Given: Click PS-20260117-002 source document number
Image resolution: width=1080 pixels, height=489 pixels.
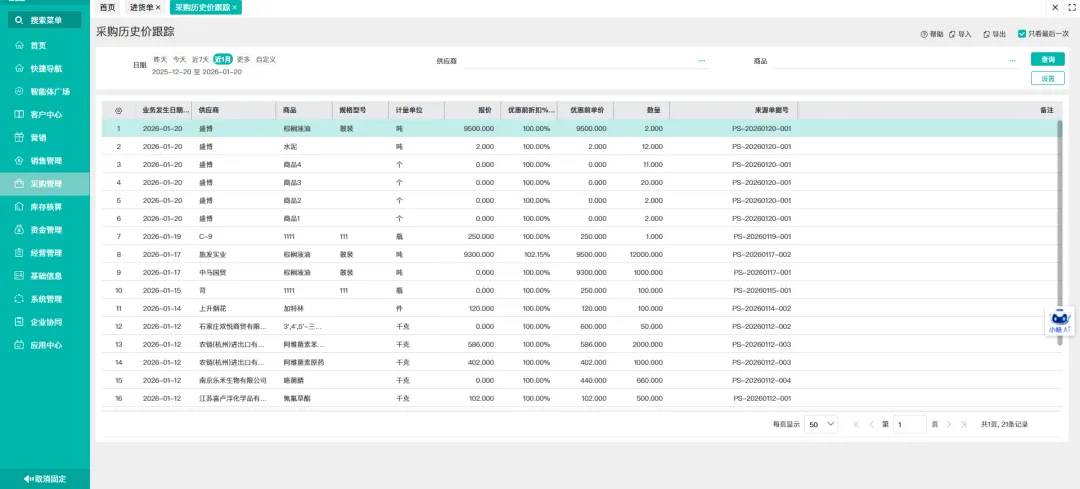Looking at the screenshot, I should tap(761, 254).
